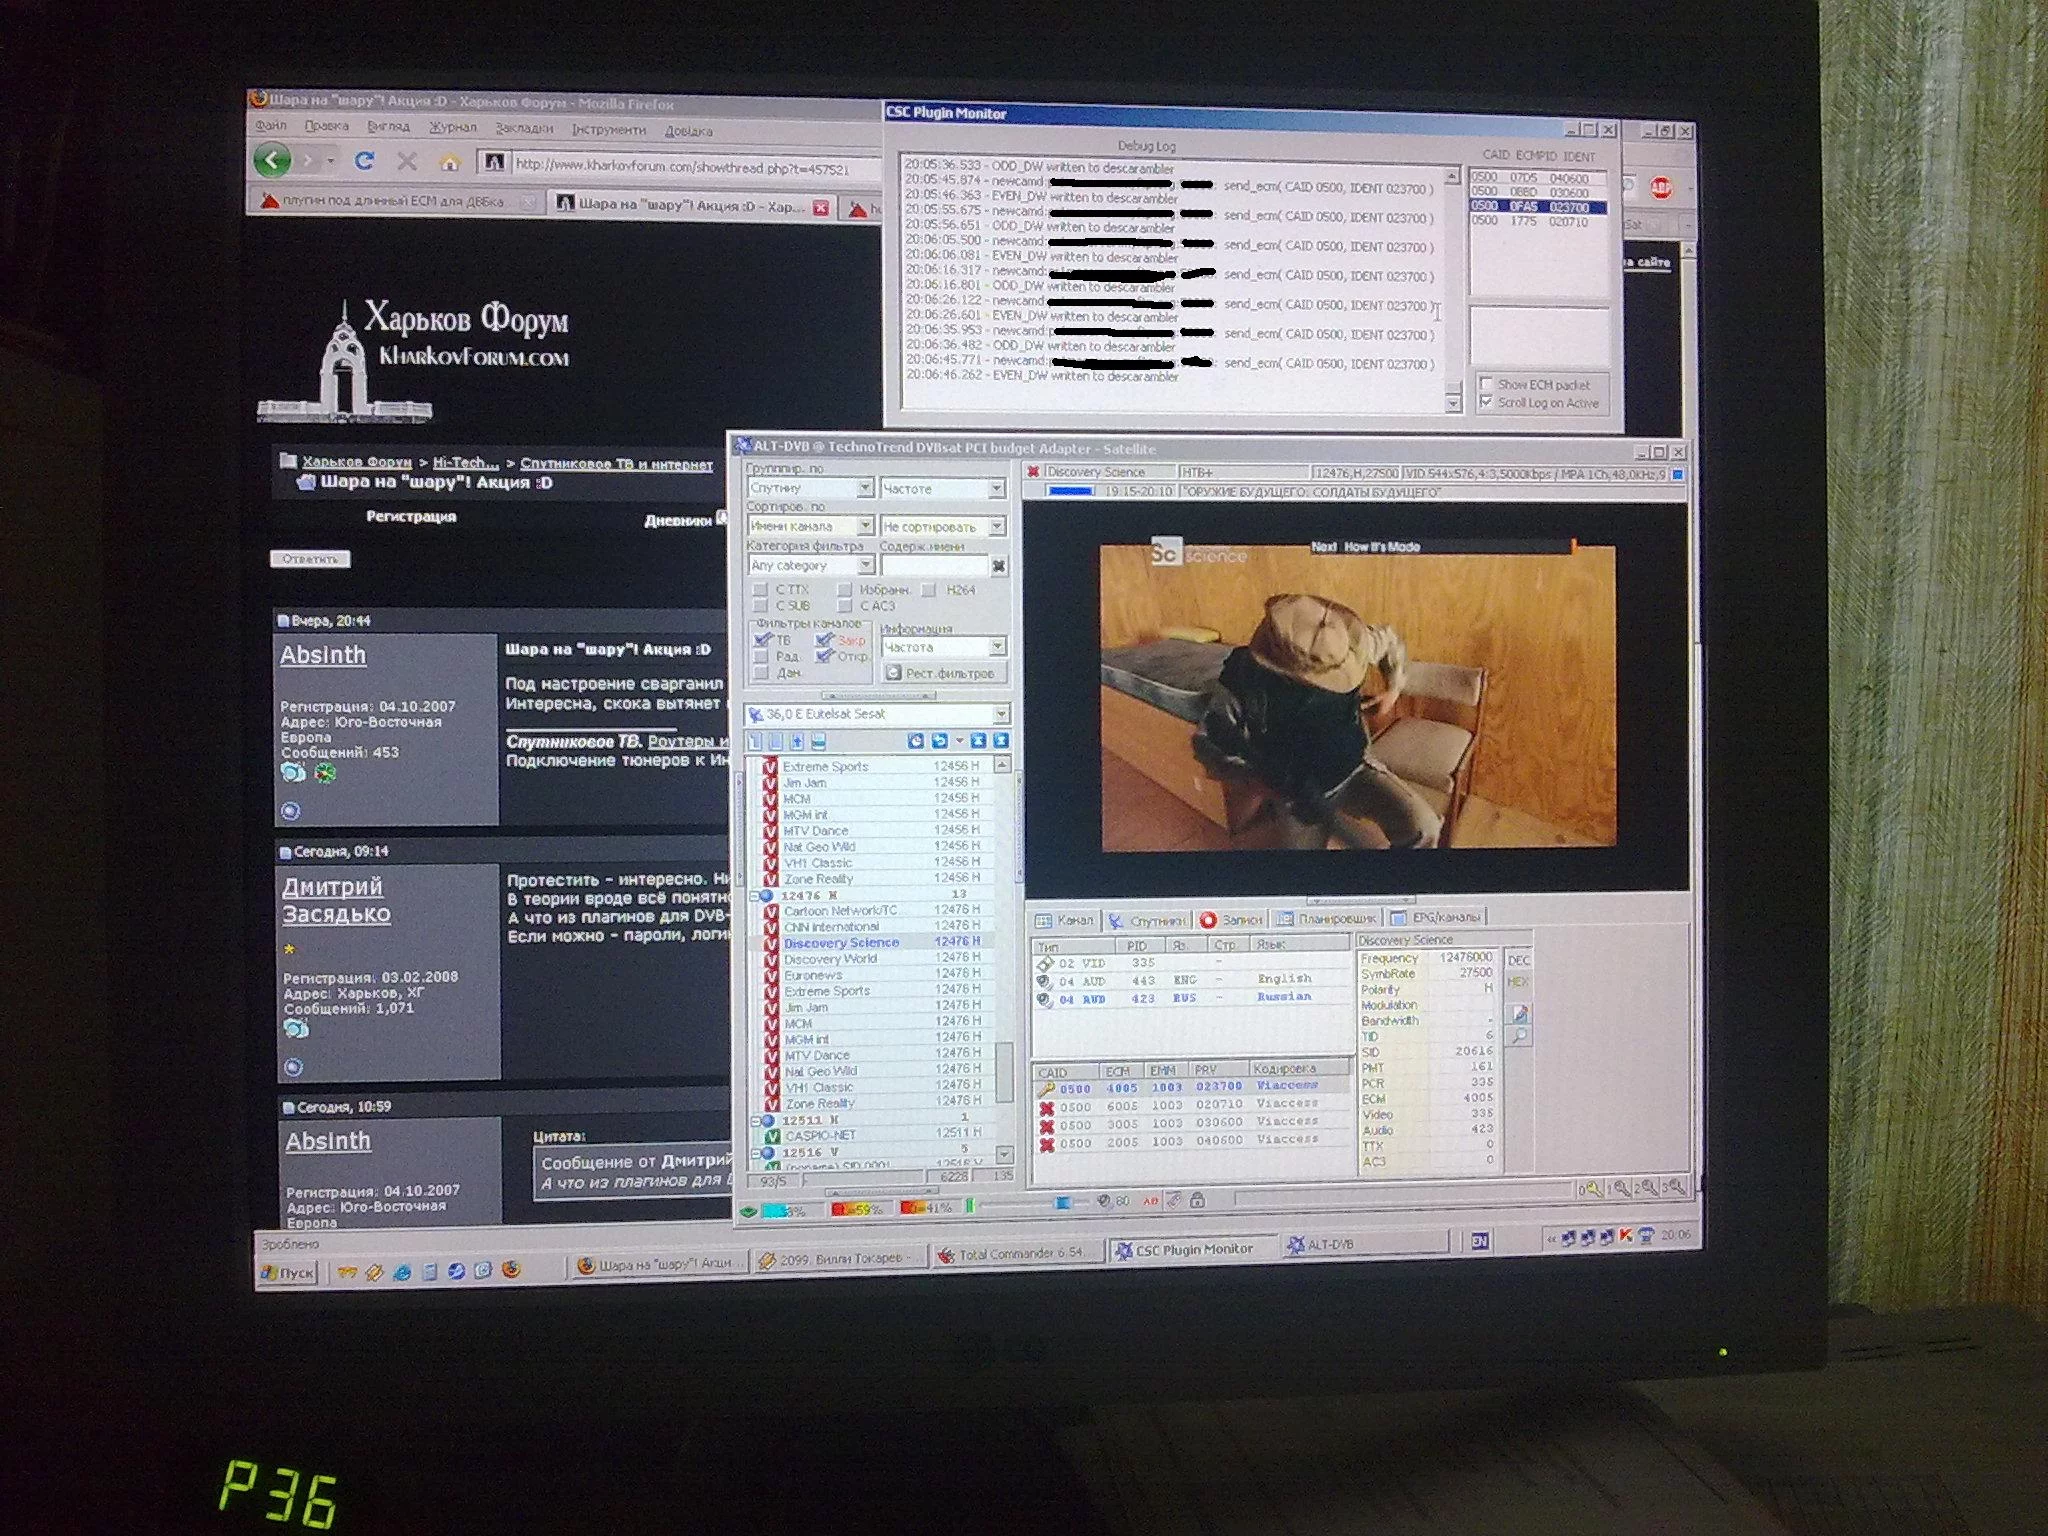Click the save channel list icon
Image resolution: width=2048 pixels, height=1536 pixels.
point(818,741)
